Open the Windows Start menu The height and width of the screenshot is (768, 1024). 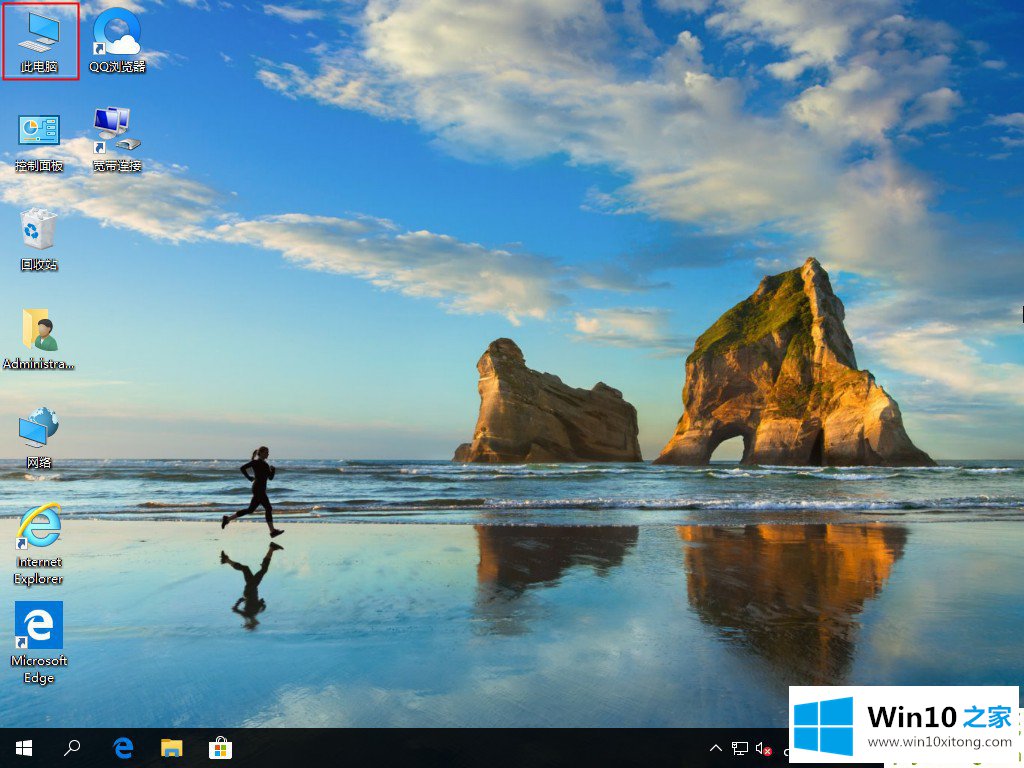[23, 748]
